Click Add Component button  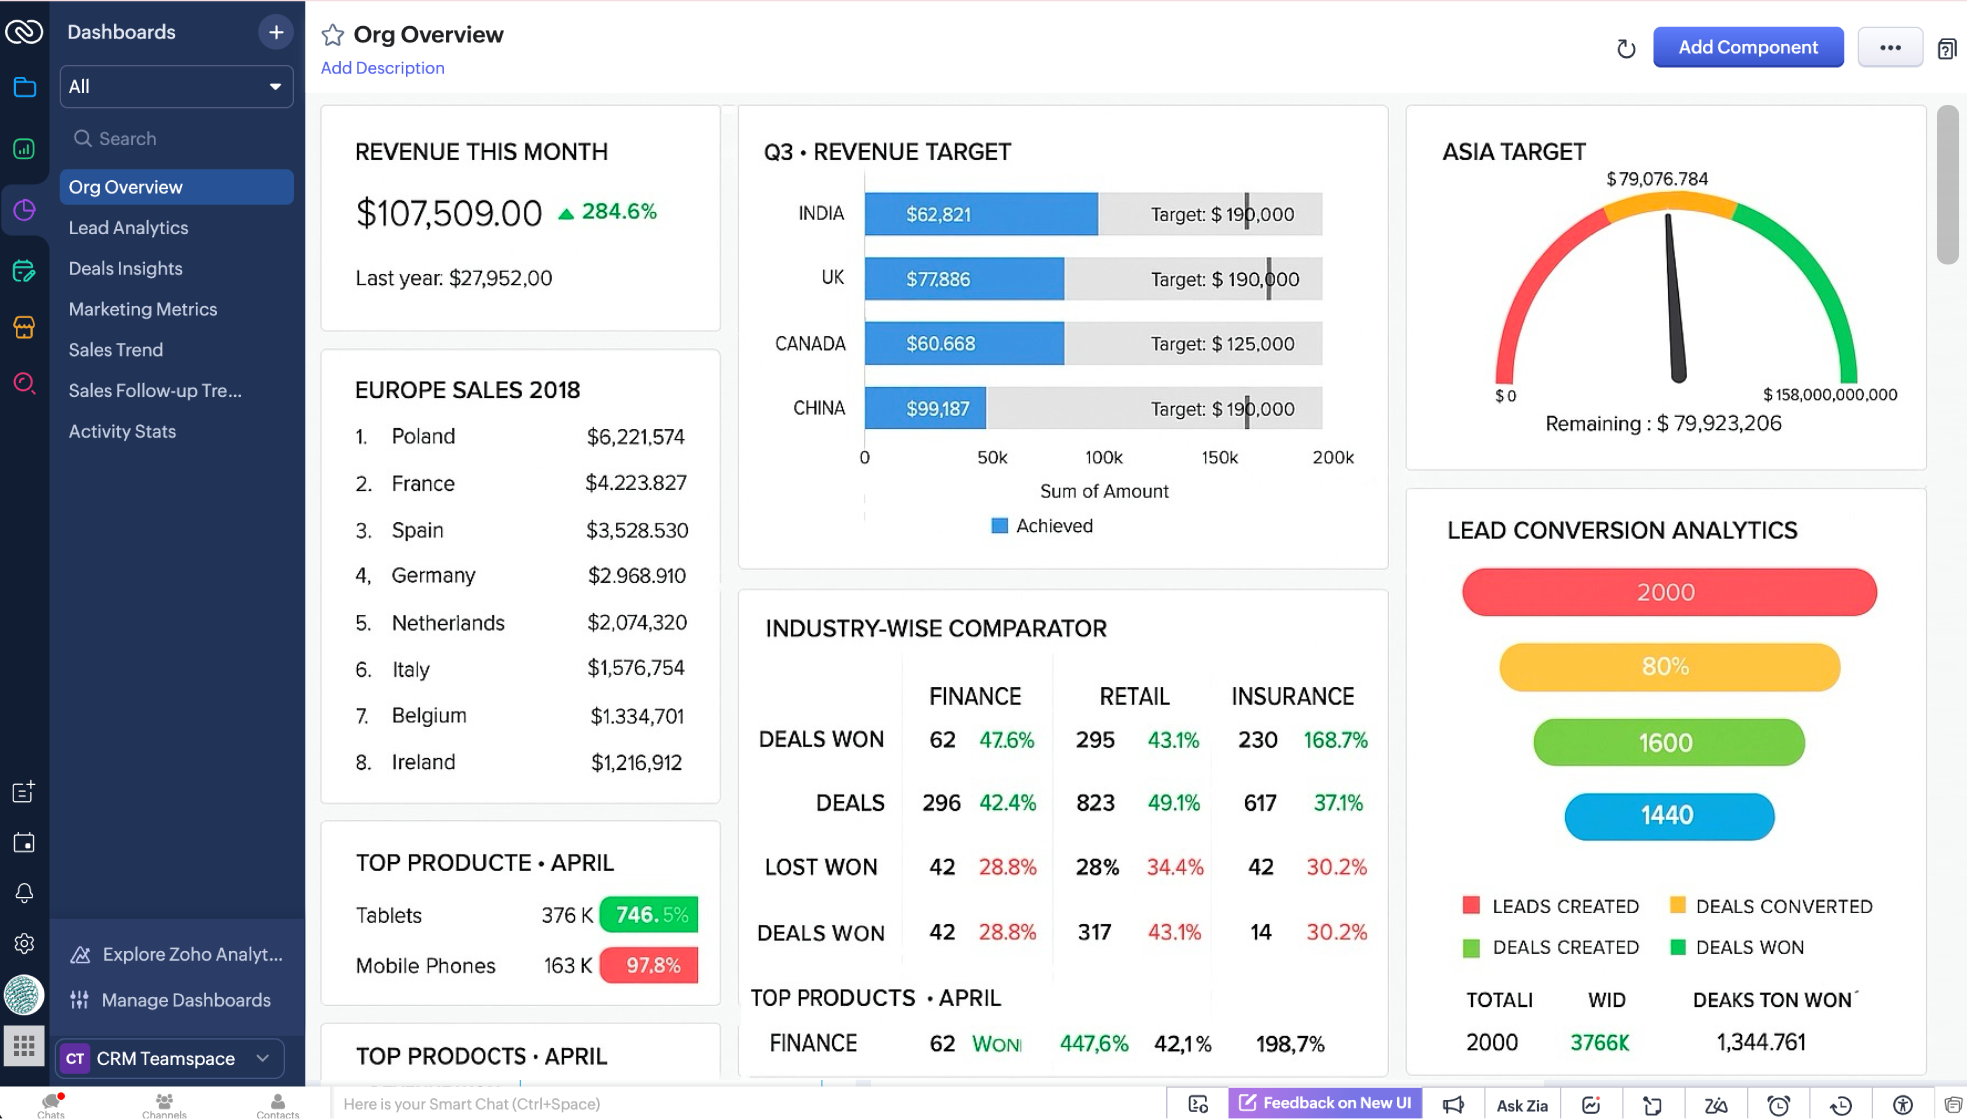(1747, 47)
